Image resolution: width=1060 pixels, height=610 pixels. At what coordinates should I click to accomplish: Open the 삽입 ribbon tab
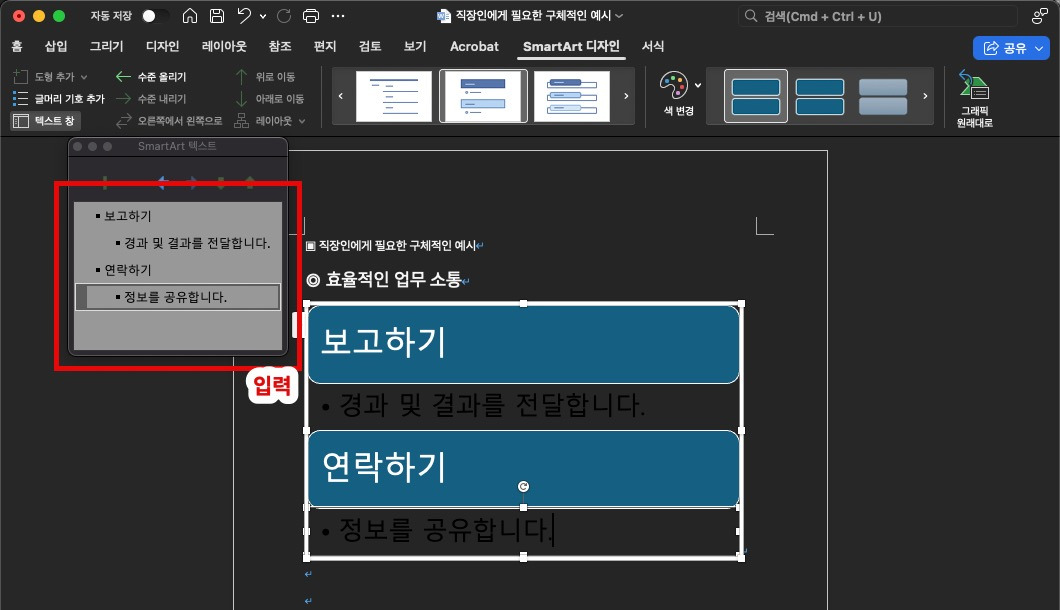(56, 46)
